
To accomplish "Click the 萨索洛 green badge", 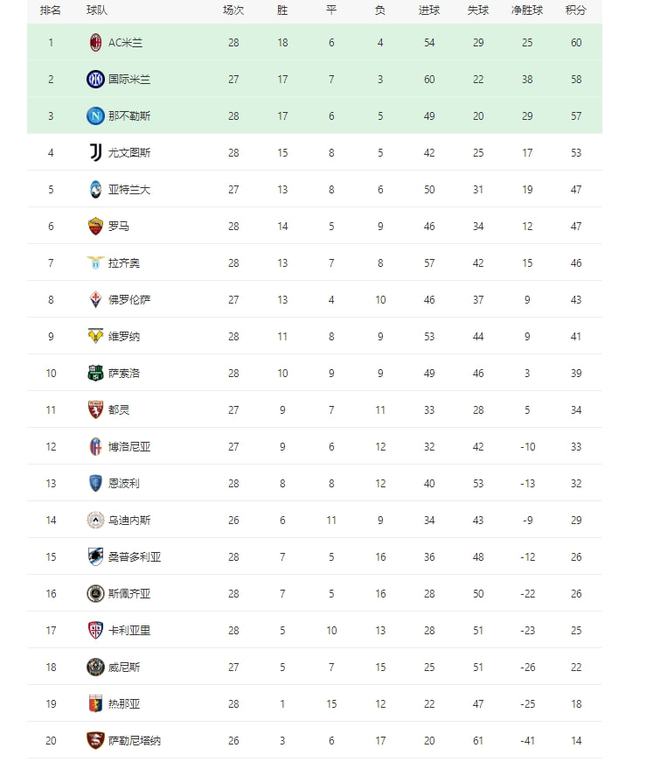I will 96,373.
